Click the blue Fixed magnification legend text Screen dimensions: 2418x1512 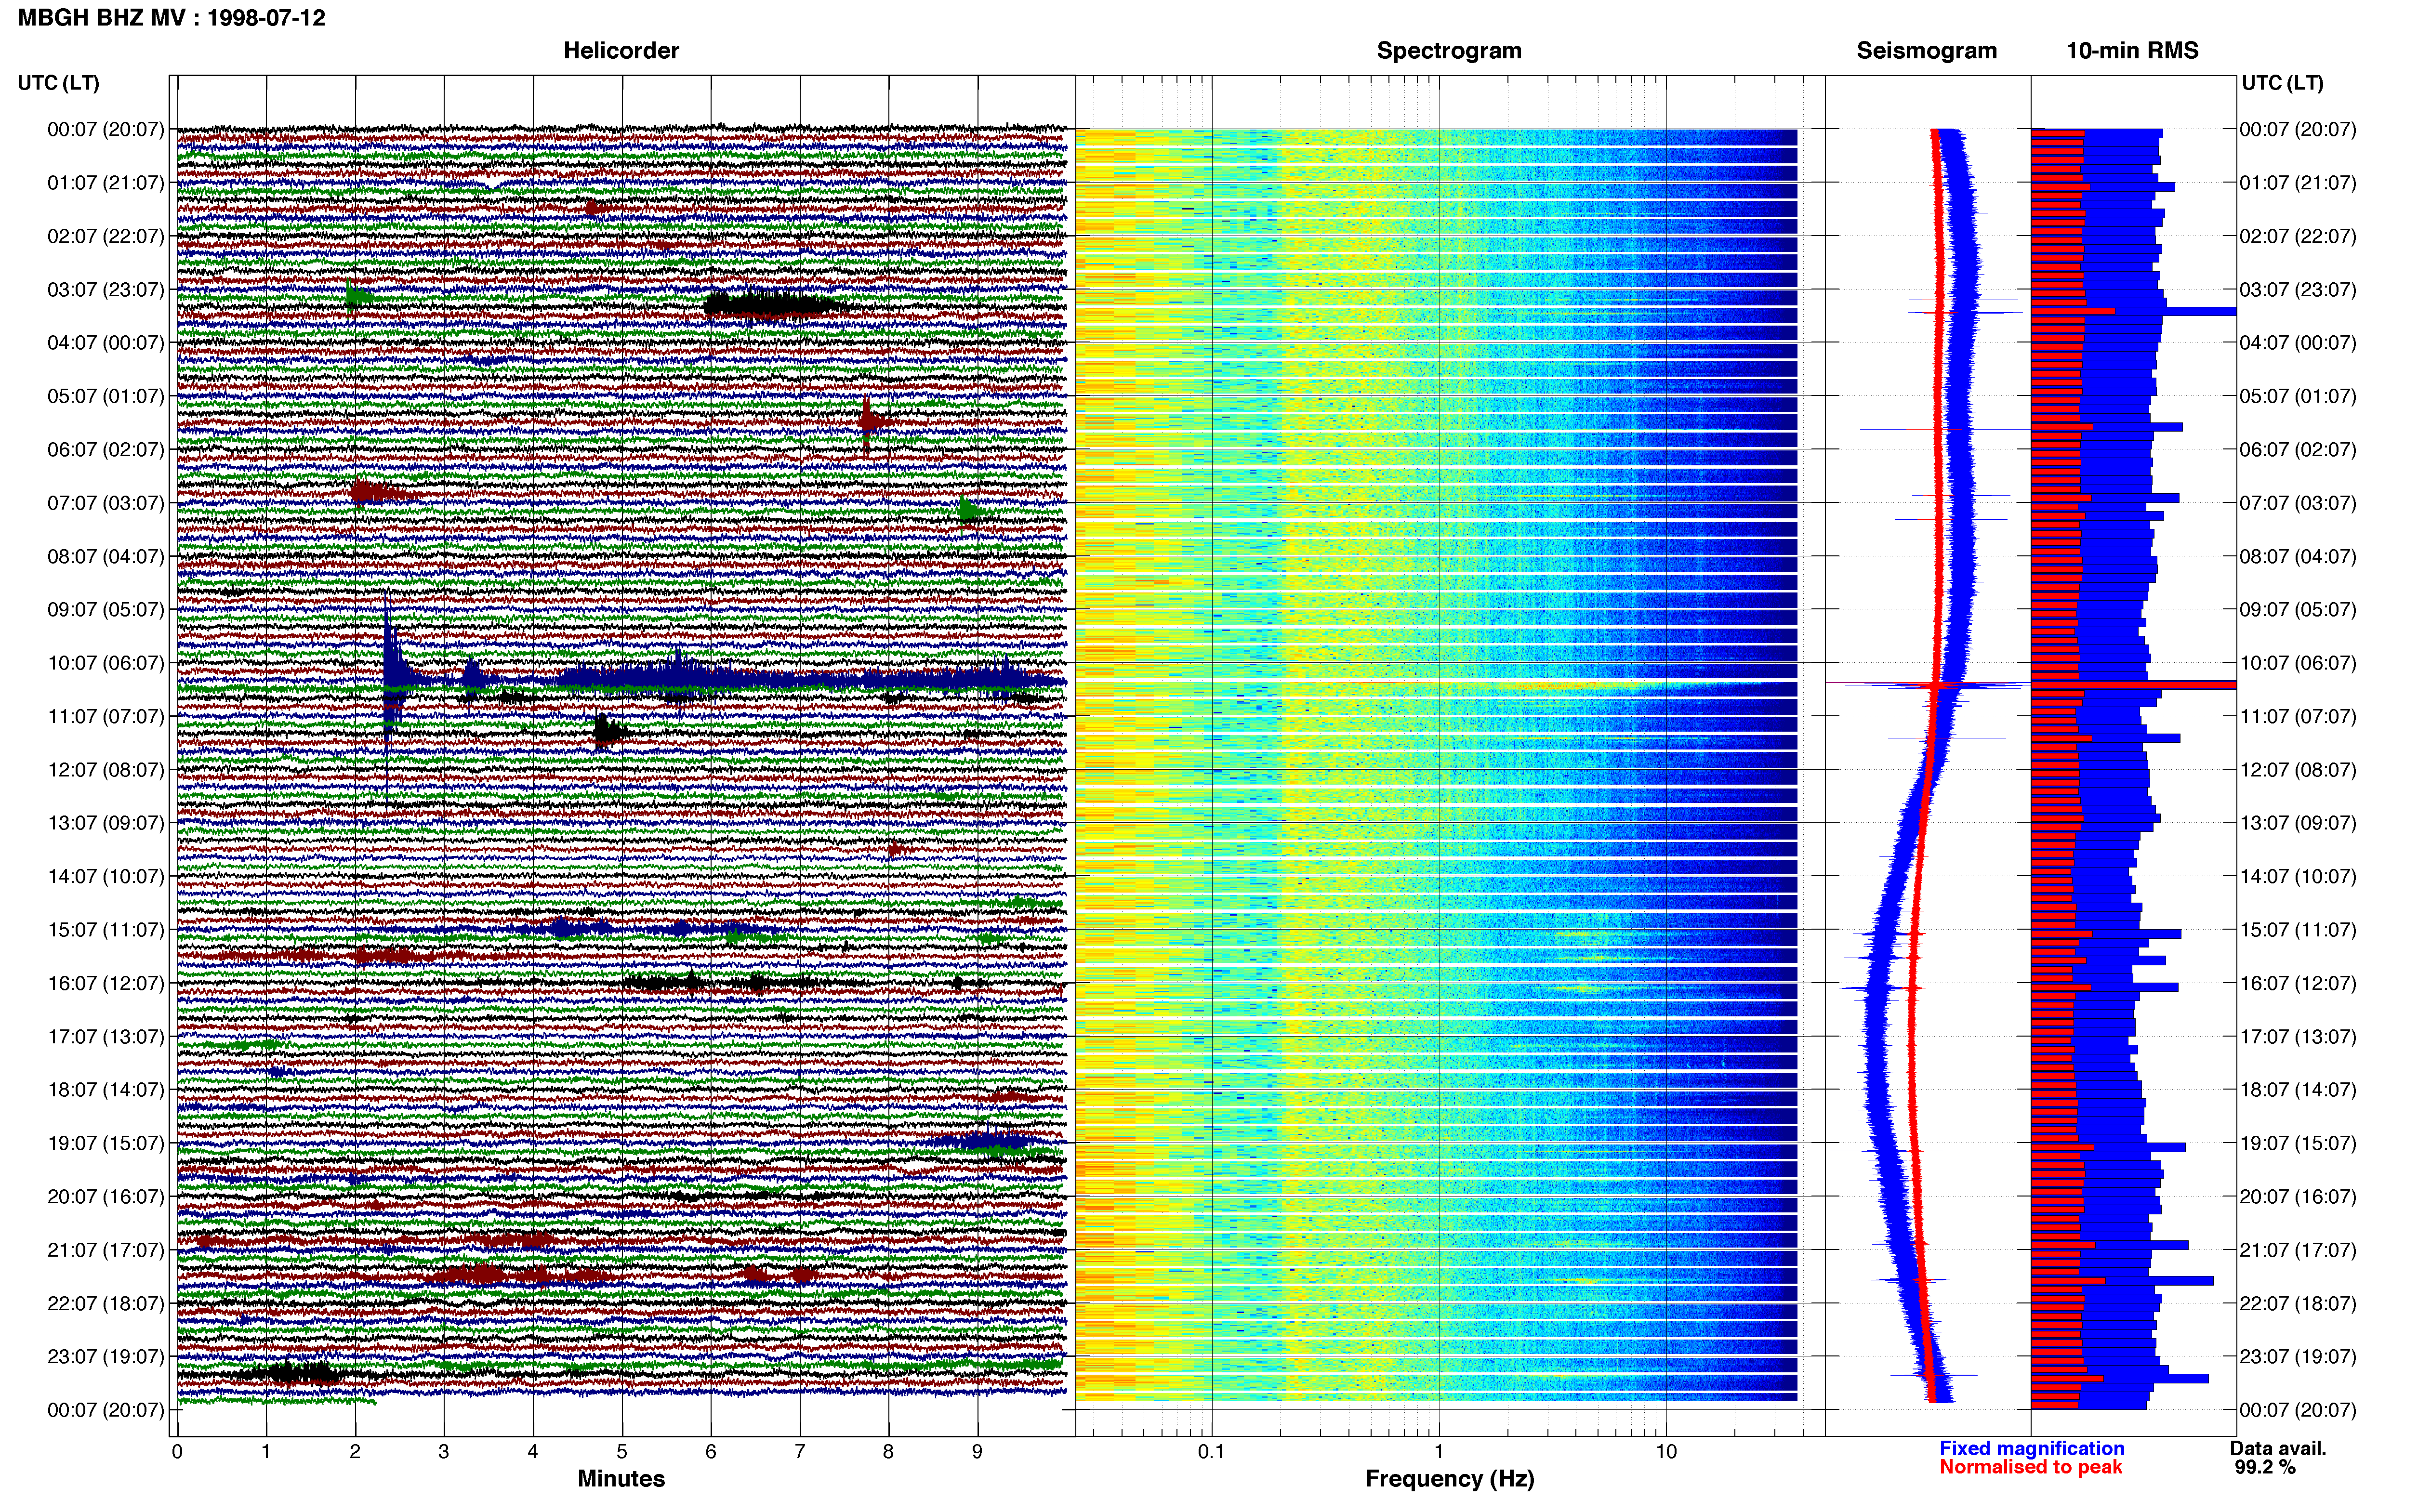(2031, 1449)
